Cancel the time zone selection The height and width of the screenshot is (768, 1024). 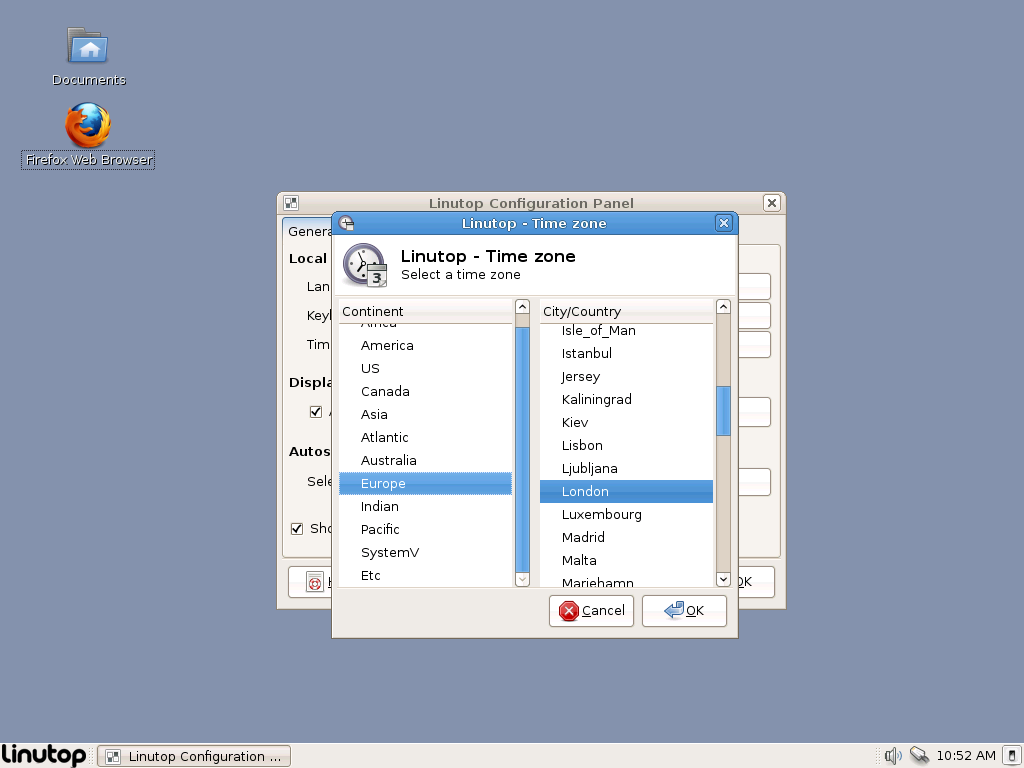tap(591, 611)
